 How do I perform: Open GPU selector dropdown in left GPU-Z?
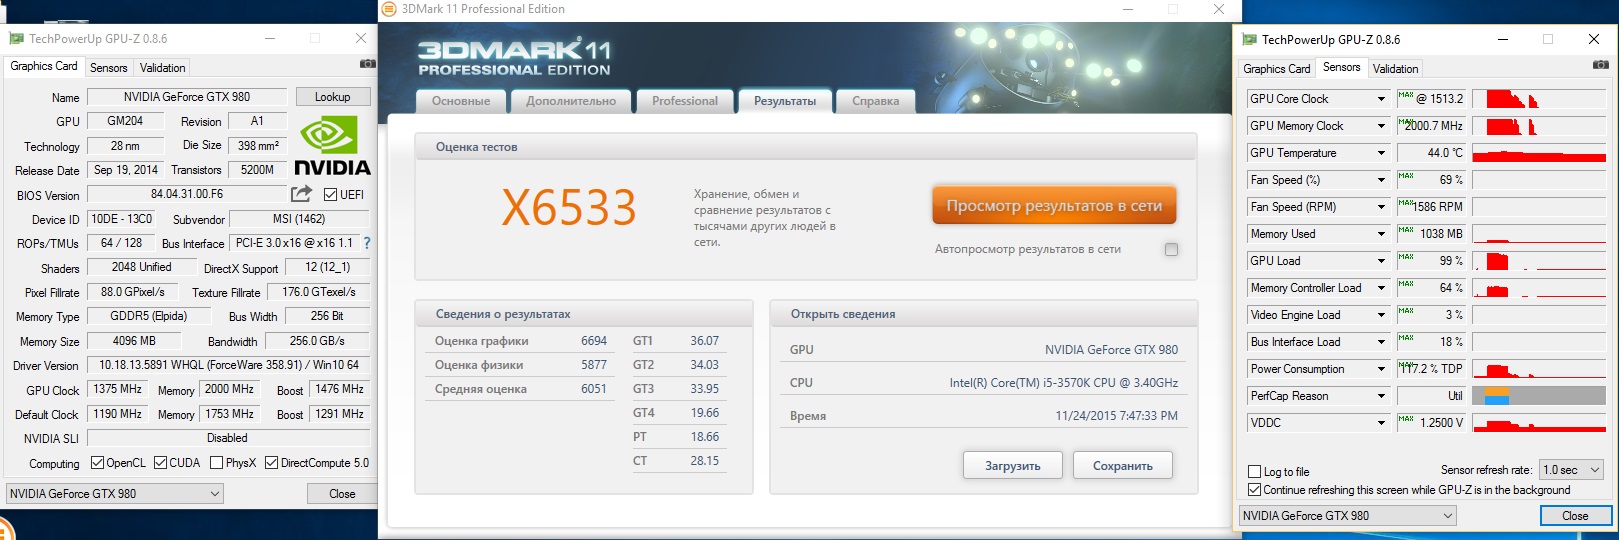(115, 494)
